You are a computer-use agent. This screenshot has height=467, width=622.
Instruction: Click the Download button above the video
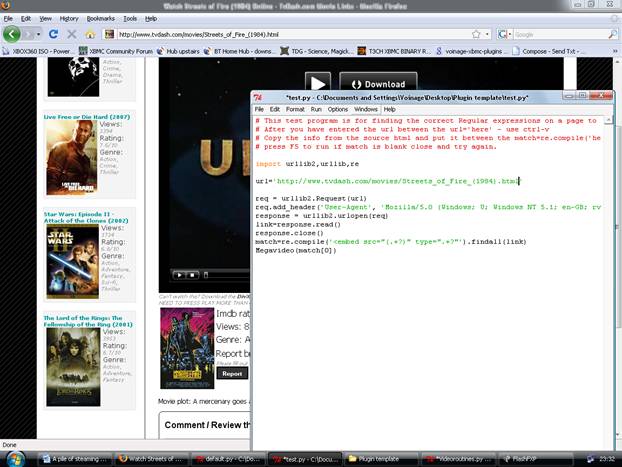click(378, 83)
